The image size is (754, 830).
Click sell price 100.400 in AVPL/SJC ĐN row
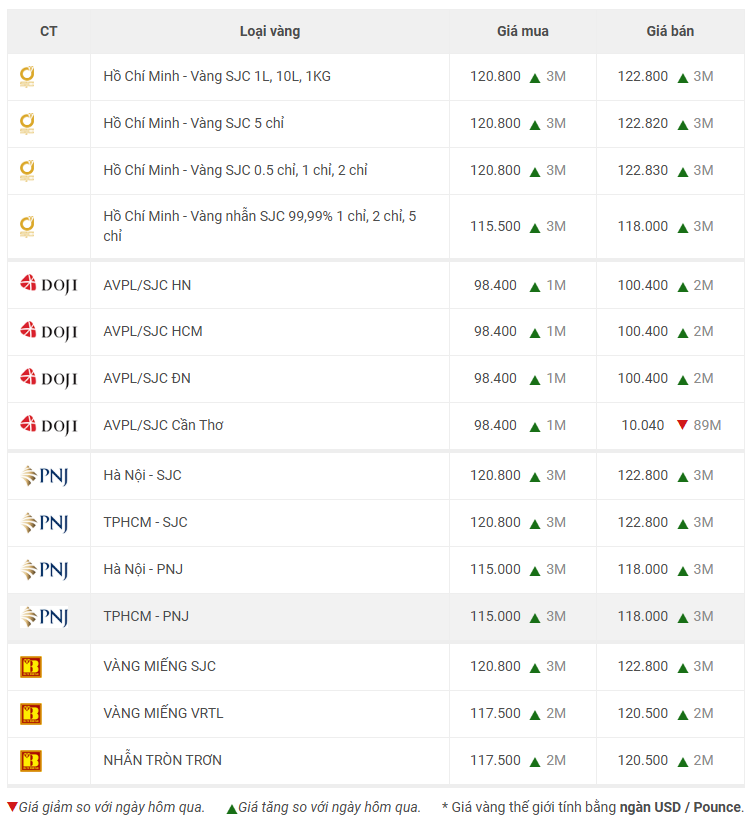click(x=643, y=378)
